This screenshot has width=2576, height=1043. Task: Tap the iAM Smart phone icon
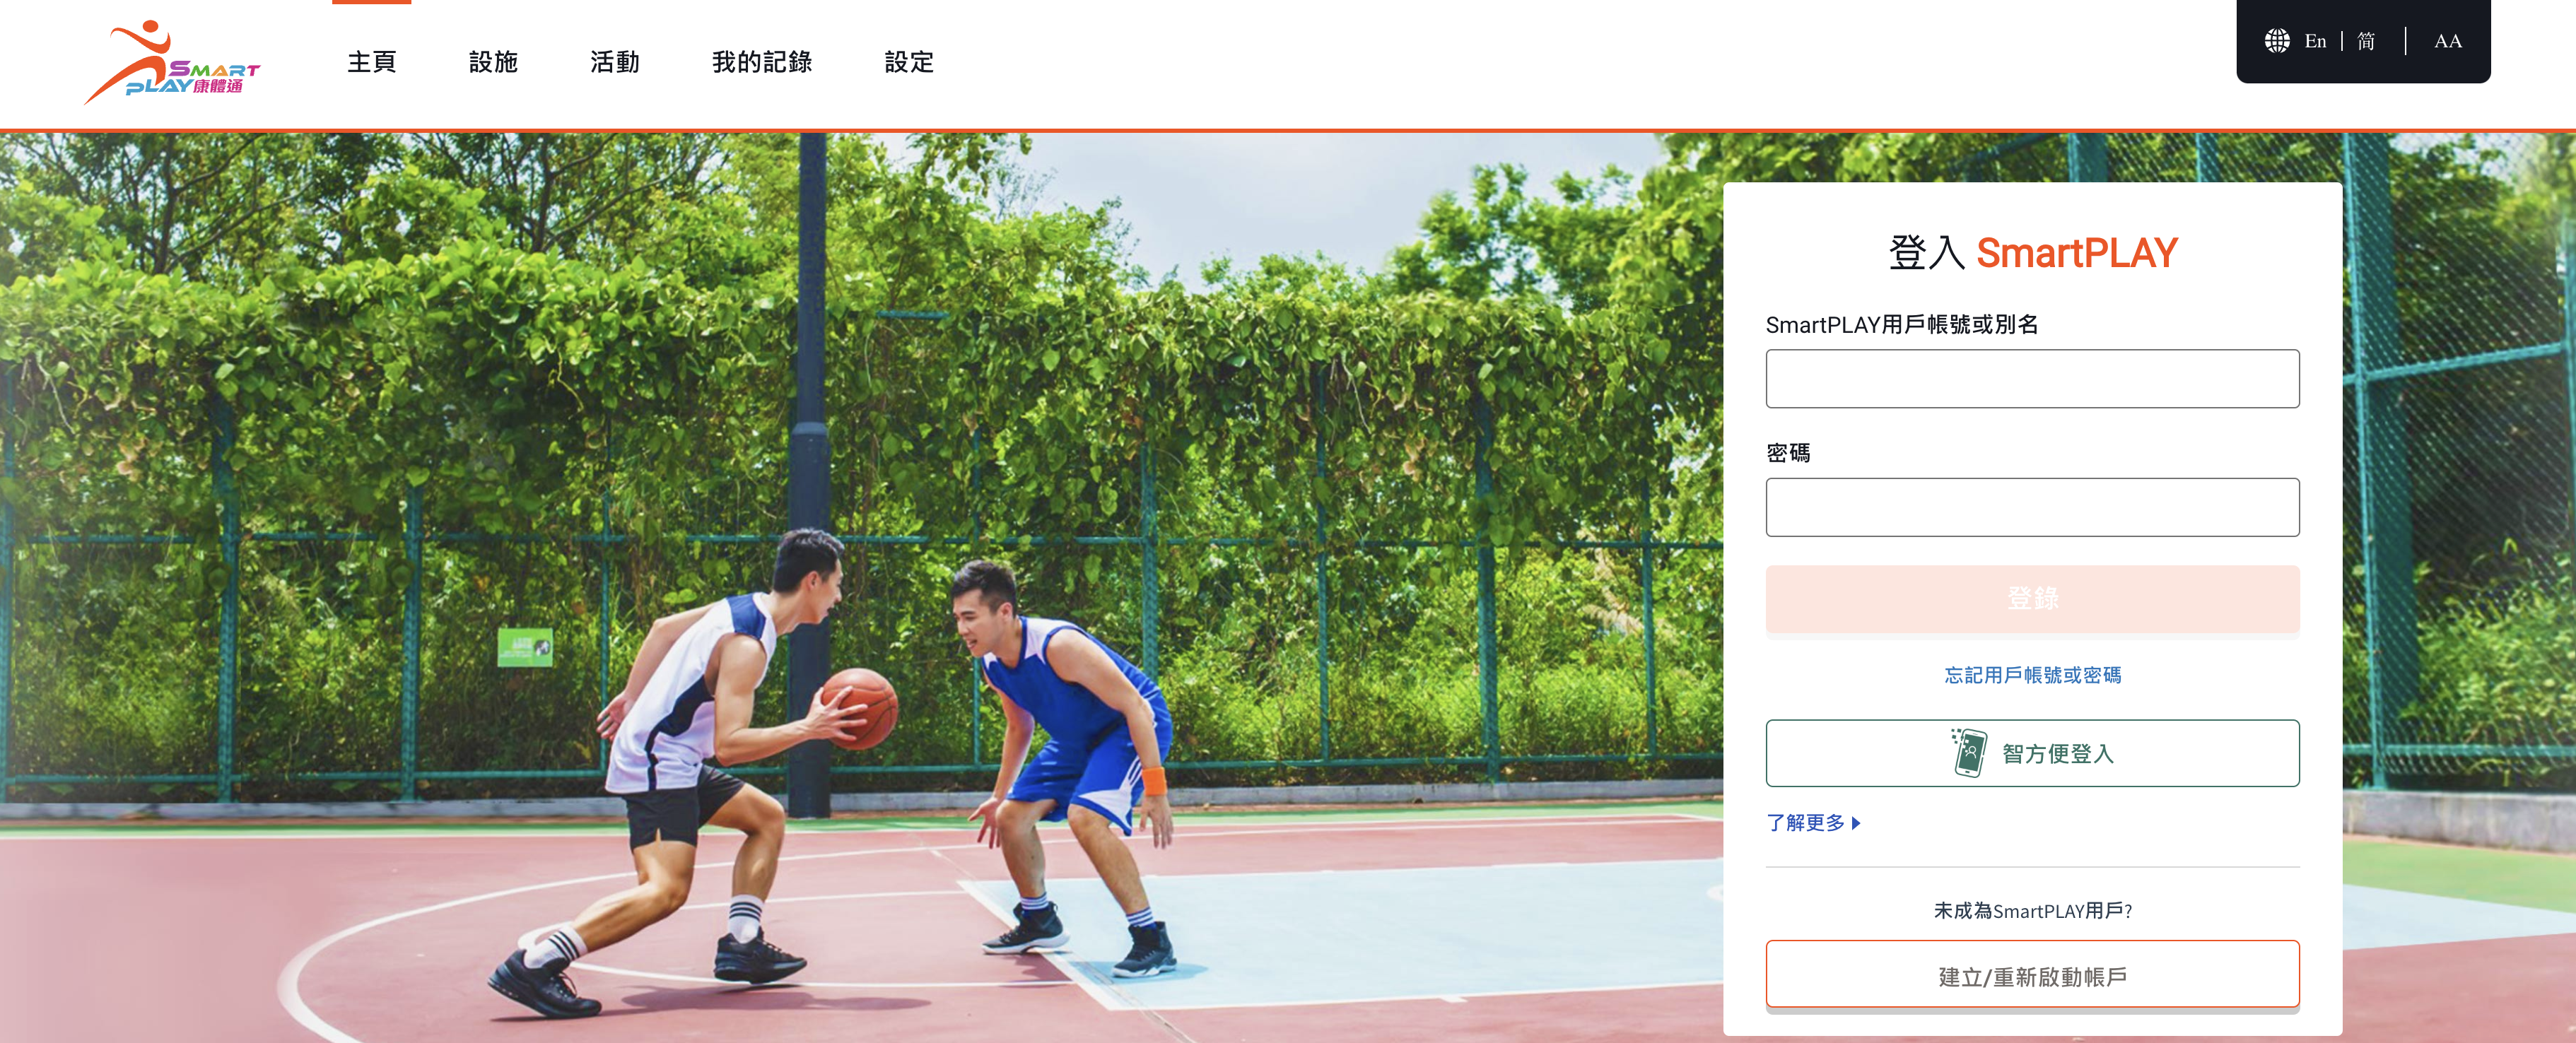(x=1969, y=753)
